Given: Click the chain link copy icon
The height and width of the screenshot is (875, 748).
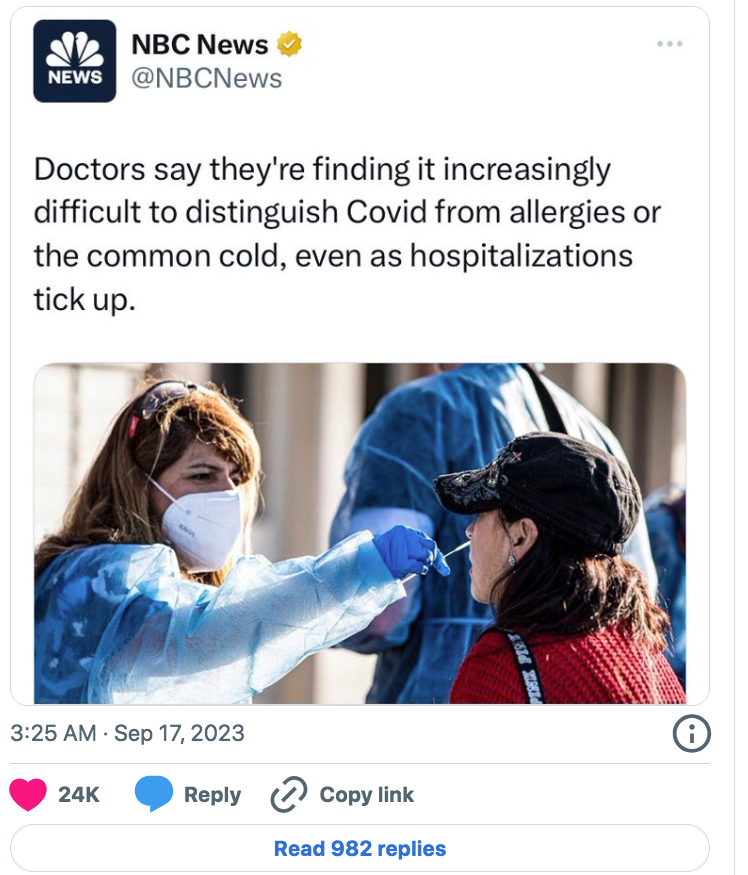Looking at the screenshot, I should click(289, 794).
